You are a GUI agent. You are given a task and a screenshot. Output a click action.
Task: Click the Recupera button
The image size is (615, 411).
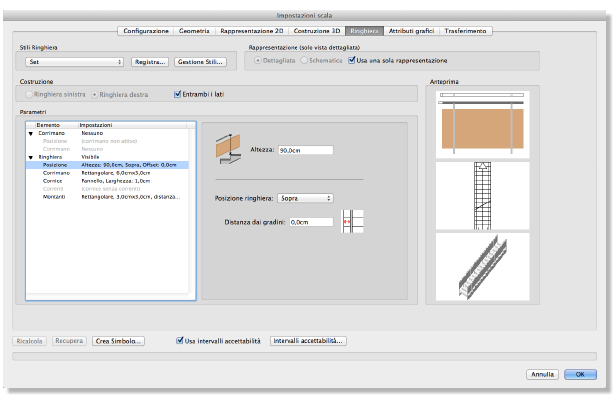[69, 341]
